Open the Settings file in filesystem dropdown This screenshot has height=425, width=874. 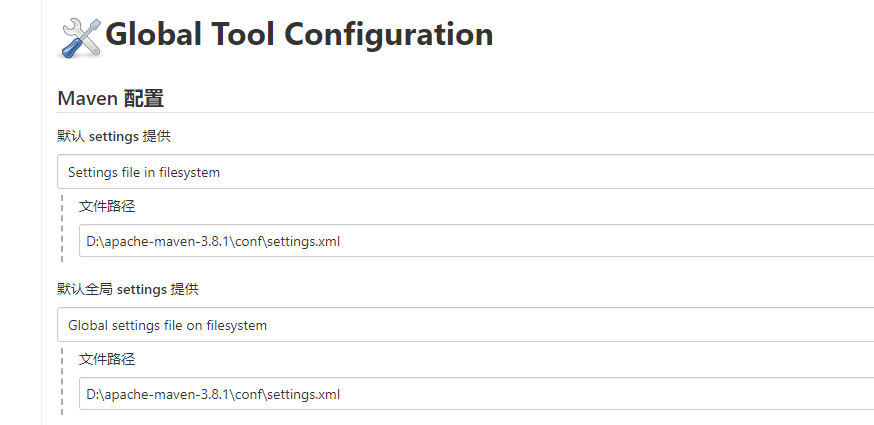point(465,172)
